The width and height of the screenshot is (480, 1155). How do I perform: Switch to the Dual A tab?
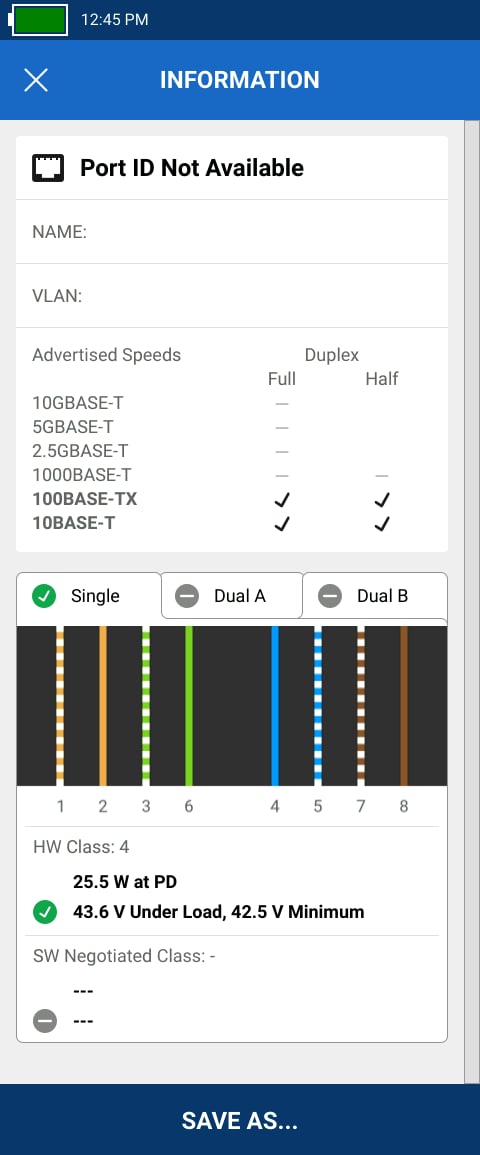[232, 596]
